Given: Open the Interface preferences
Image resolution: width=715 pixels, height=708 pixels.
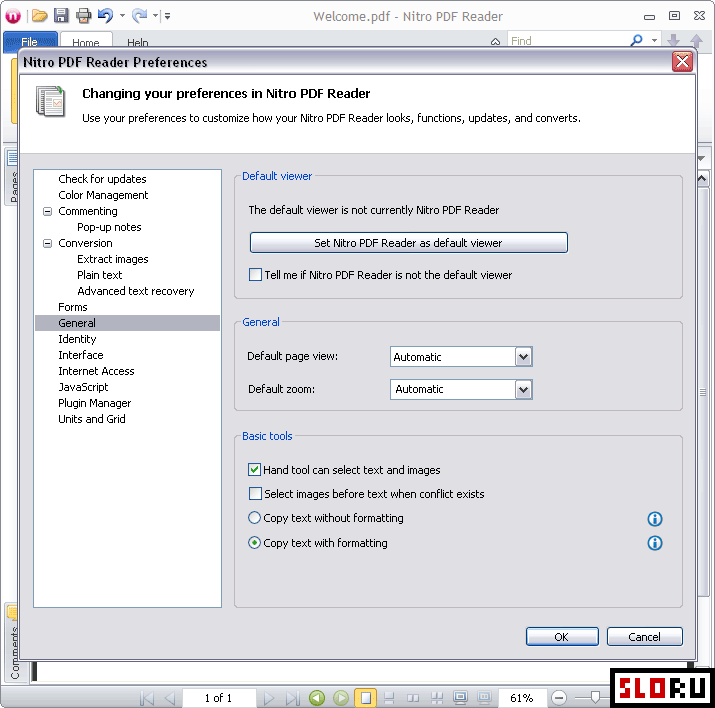Looking at the screenshot, I should (x=81, y=355).
